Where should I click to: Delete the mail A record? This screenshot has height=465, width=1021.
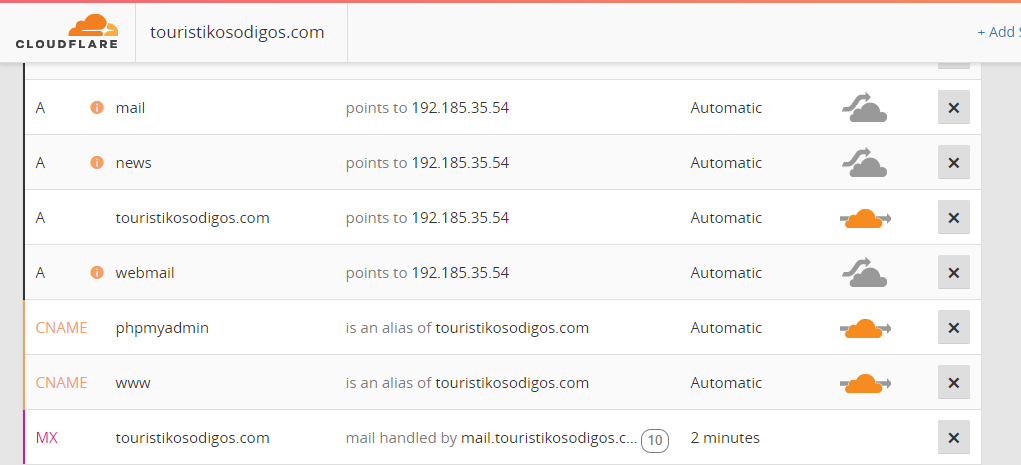954,107
